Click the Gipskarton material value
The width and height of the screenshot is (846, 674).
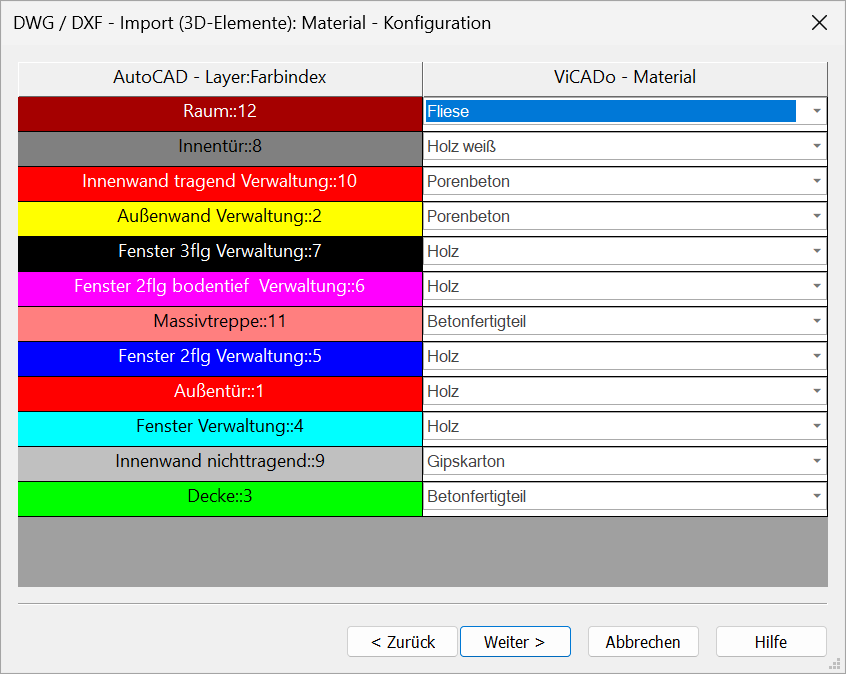point(466,461)
